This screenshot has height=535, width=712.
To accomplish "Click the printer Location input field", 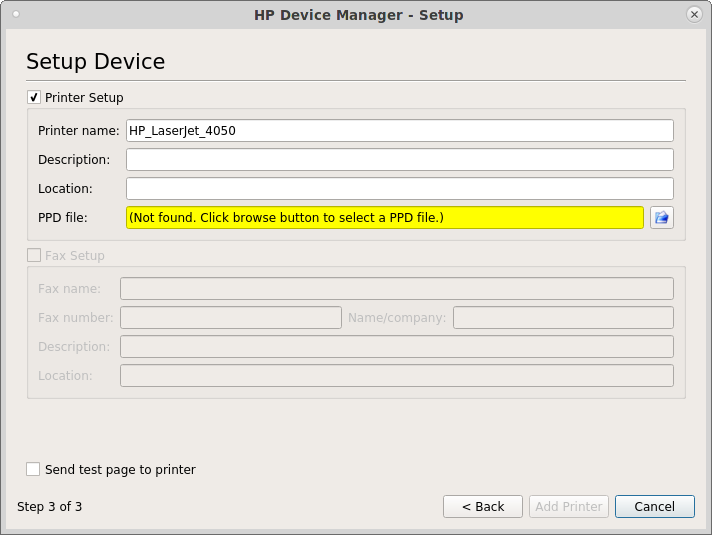I will tap(399, 189).
